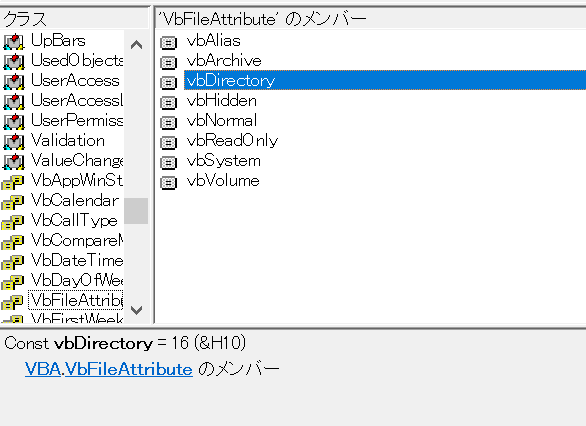This screenshot has width=586, height=426.
Task: Click class list scroll down arrow
Action: pos(136,310)
